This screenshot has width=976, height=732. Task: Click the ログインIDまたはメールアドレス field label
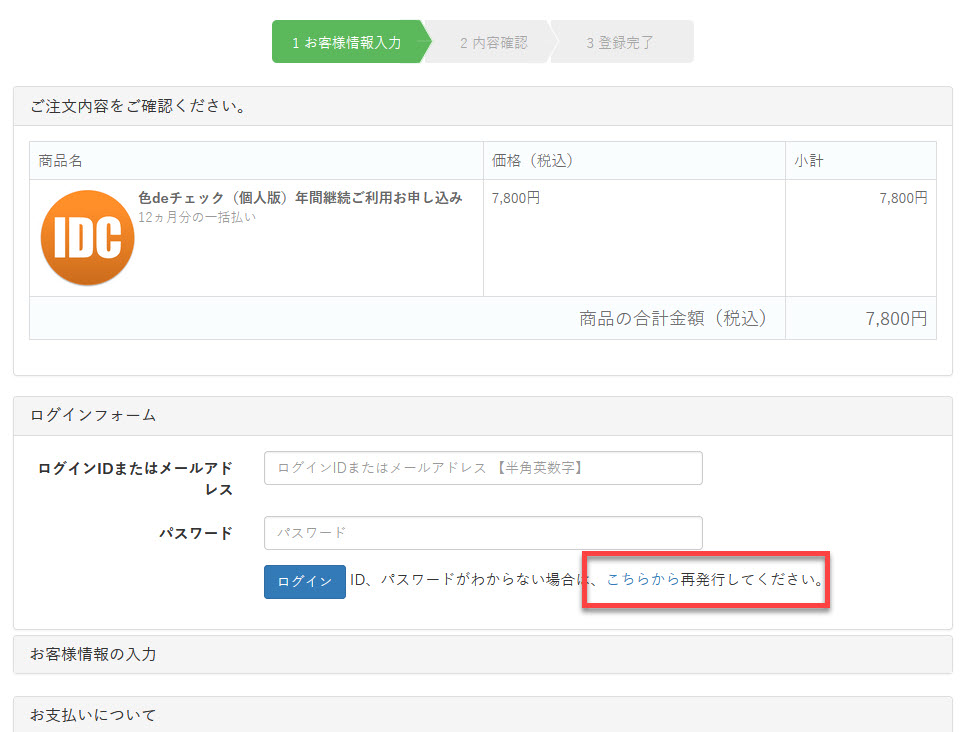point(136,478)
